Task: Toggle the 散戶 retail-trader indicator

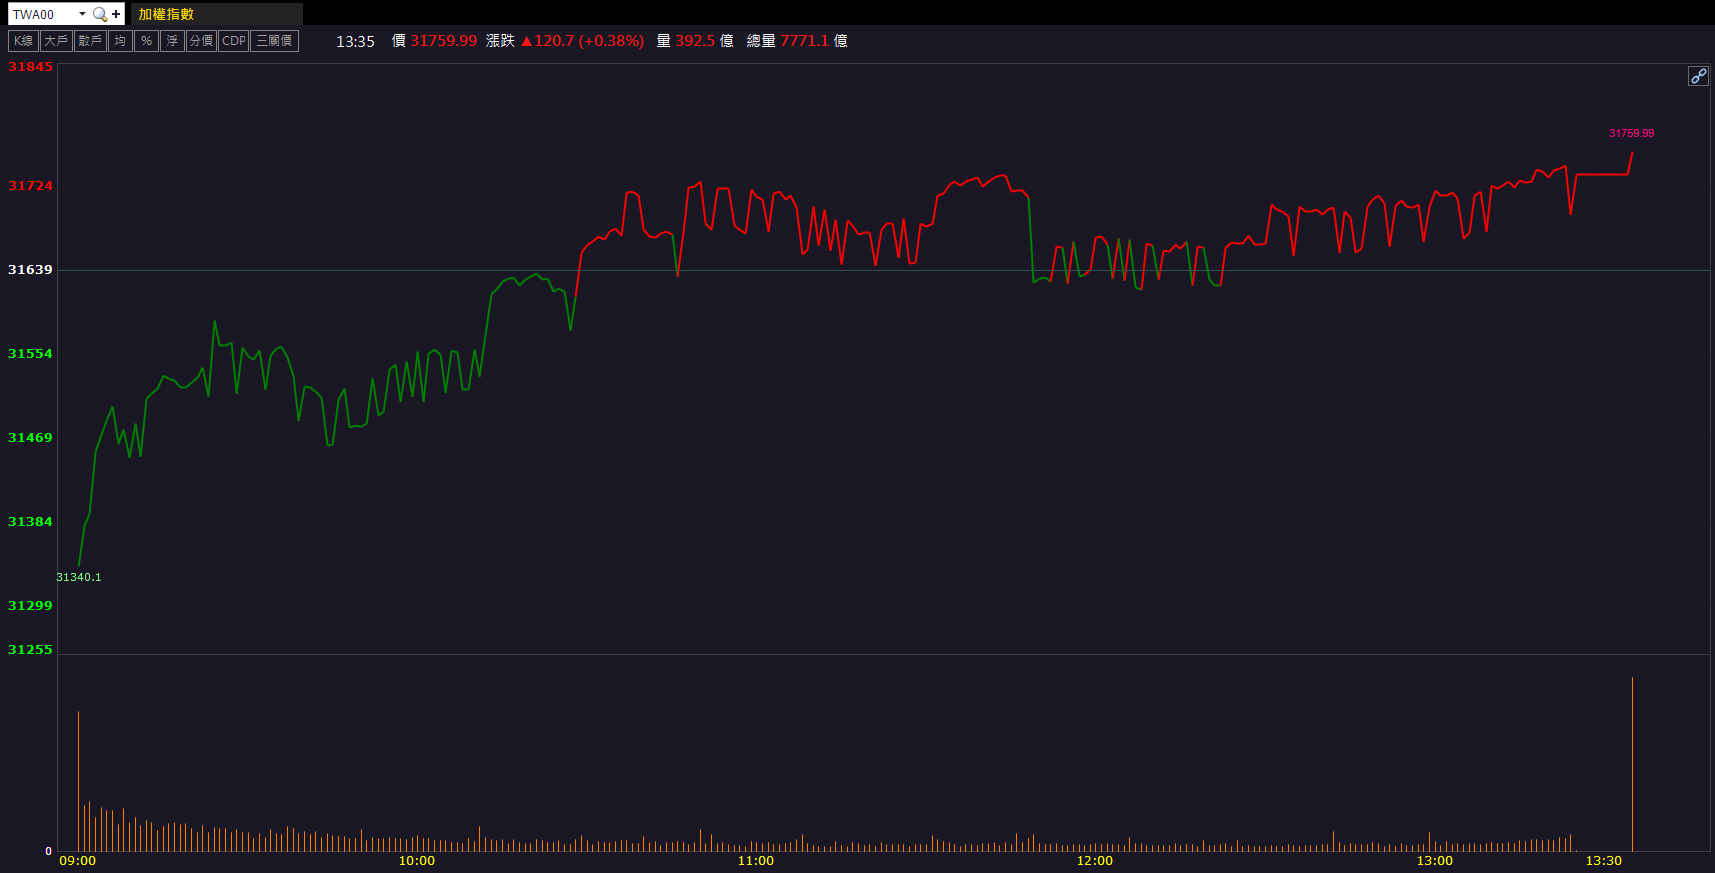Action: (x=90, y=41)
